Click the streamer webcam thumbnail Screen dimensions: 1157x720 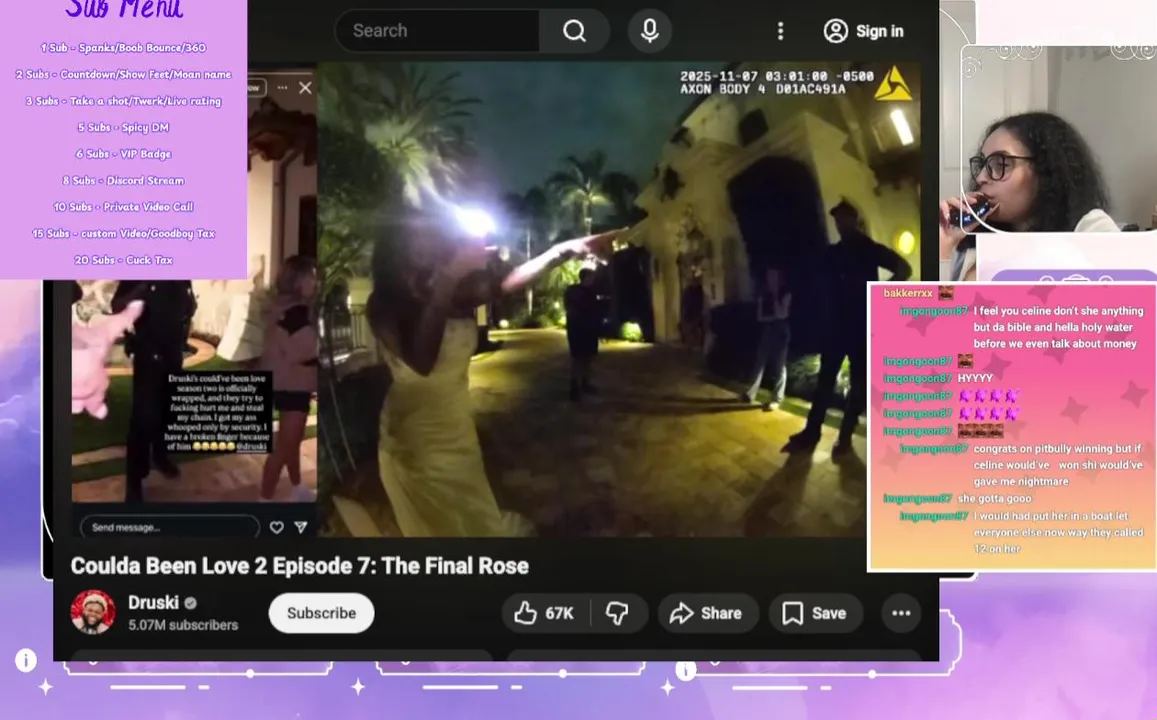pos(1059,139)
